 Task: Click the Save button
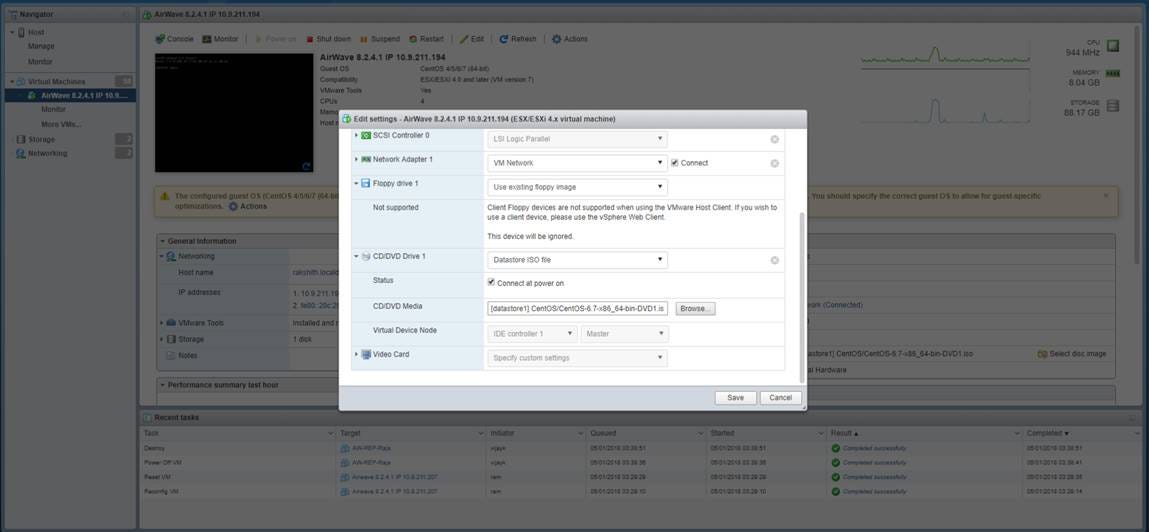tap(736, 397)
